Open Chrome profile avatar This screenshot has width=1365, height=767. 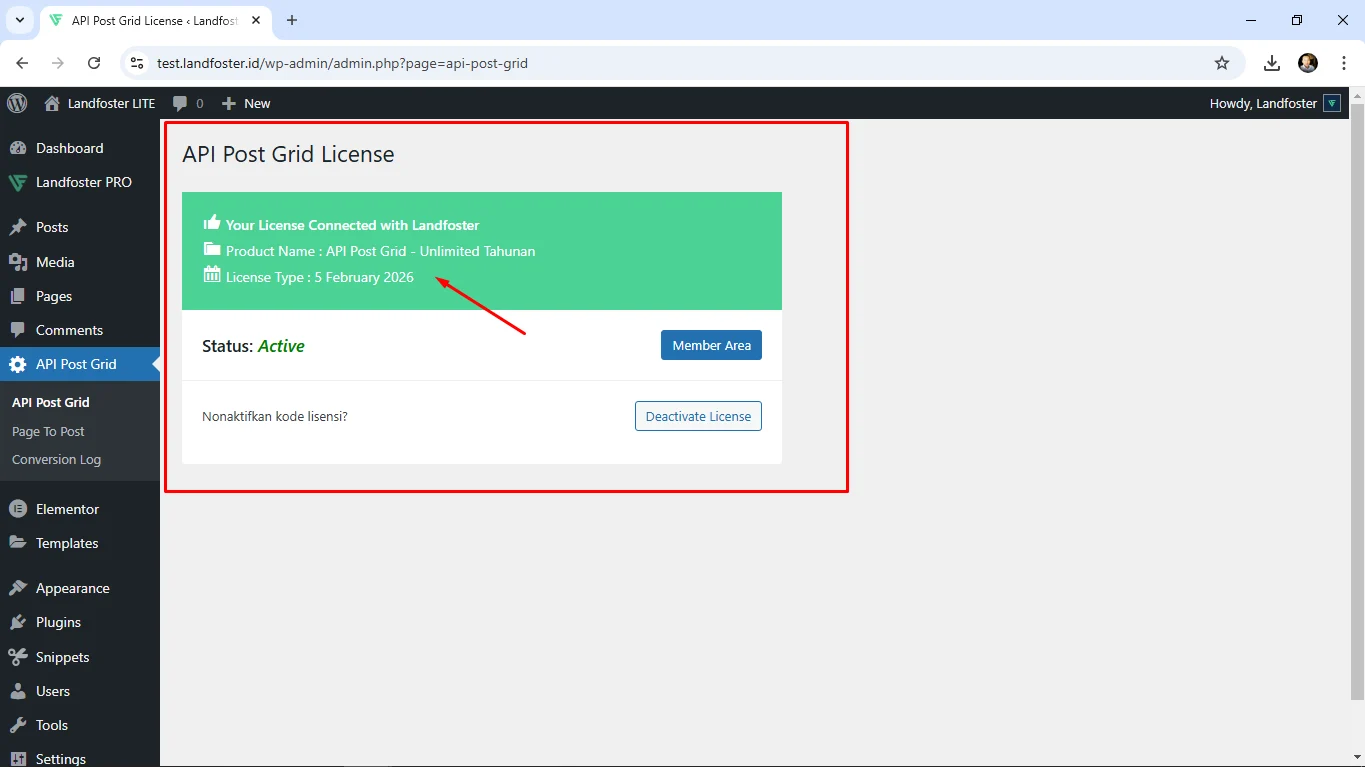coord(1308,63)
